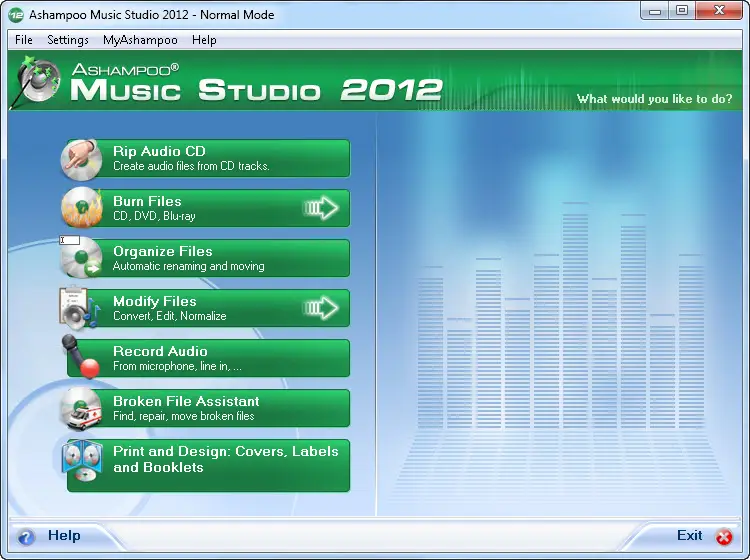Open the File menu

[x=23, y=40]
